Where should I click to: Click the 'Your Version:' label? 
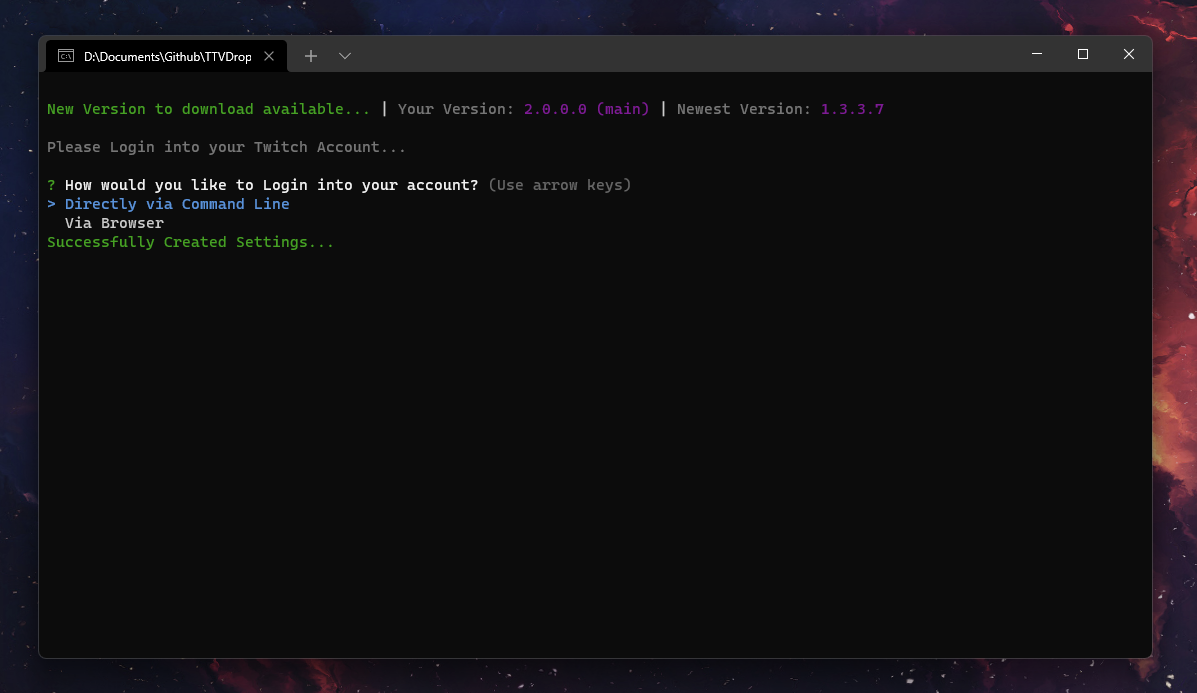pos(456,109)
